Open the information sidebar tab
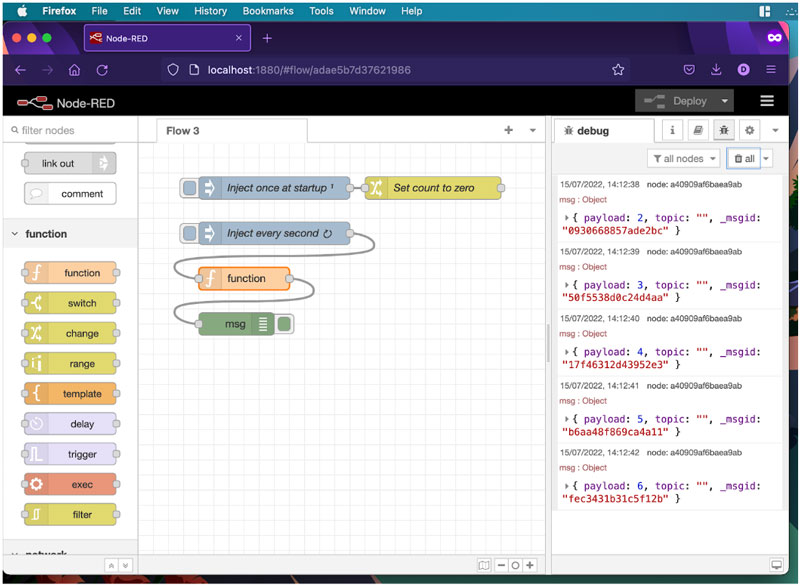This screenshot has height=586, width=800. tap(673, 130)
